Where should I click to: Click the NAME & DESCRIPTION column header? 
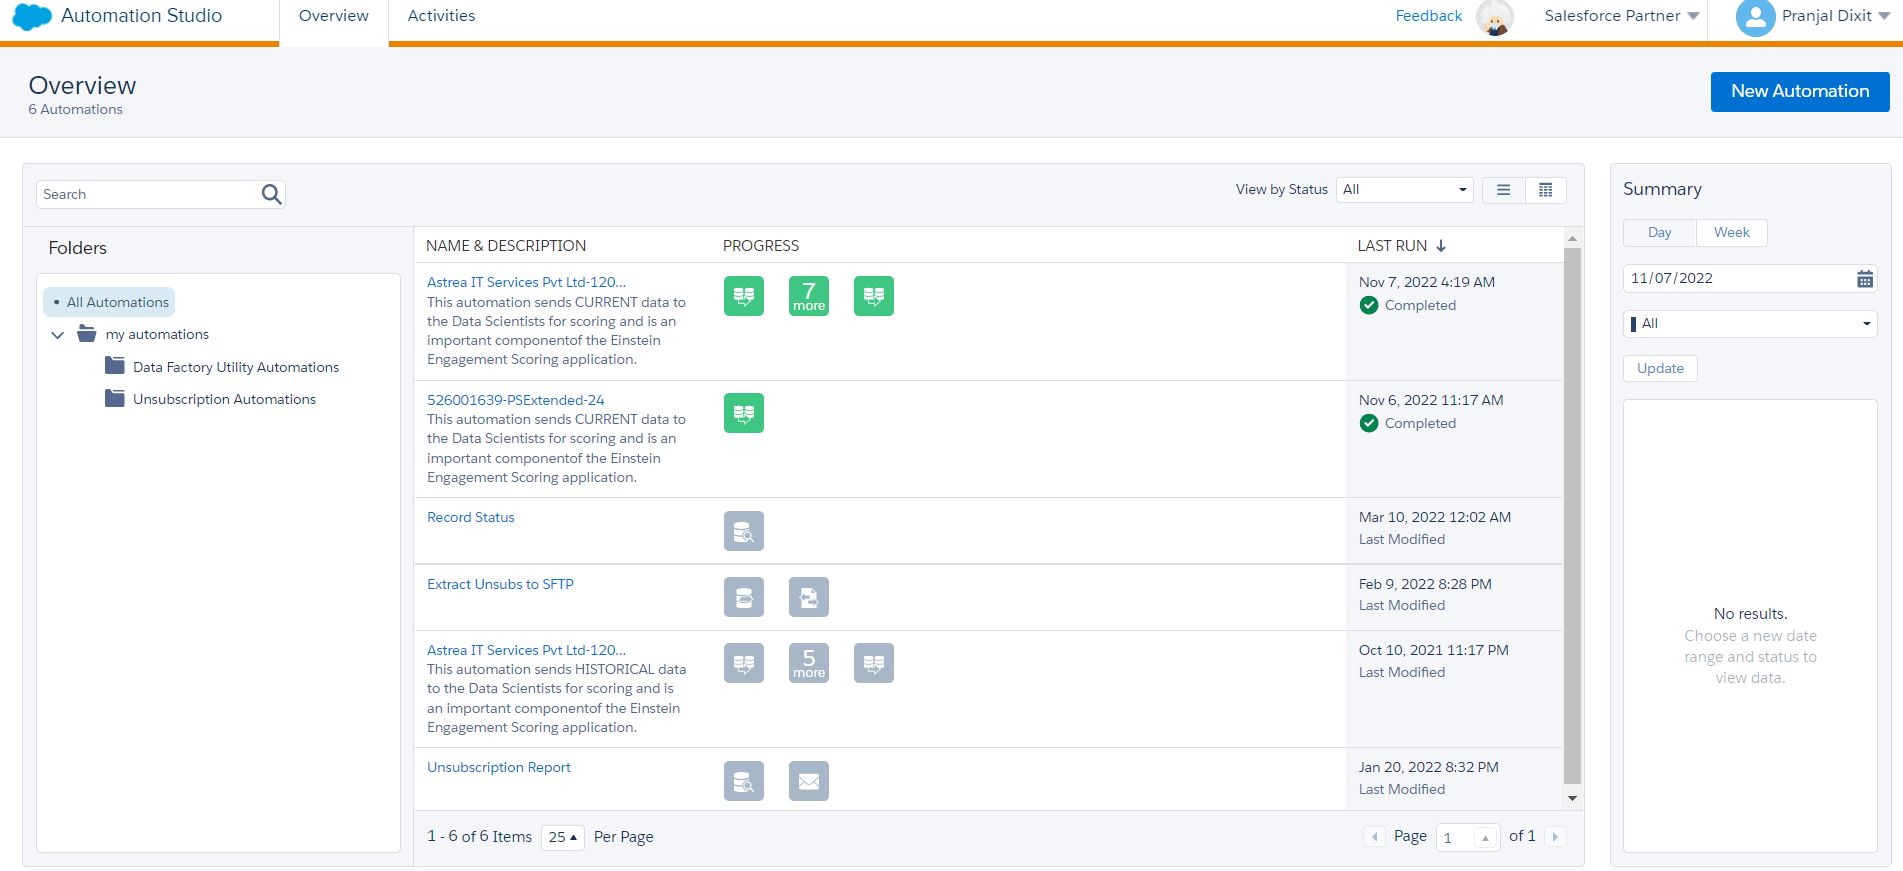coord(506,246)
